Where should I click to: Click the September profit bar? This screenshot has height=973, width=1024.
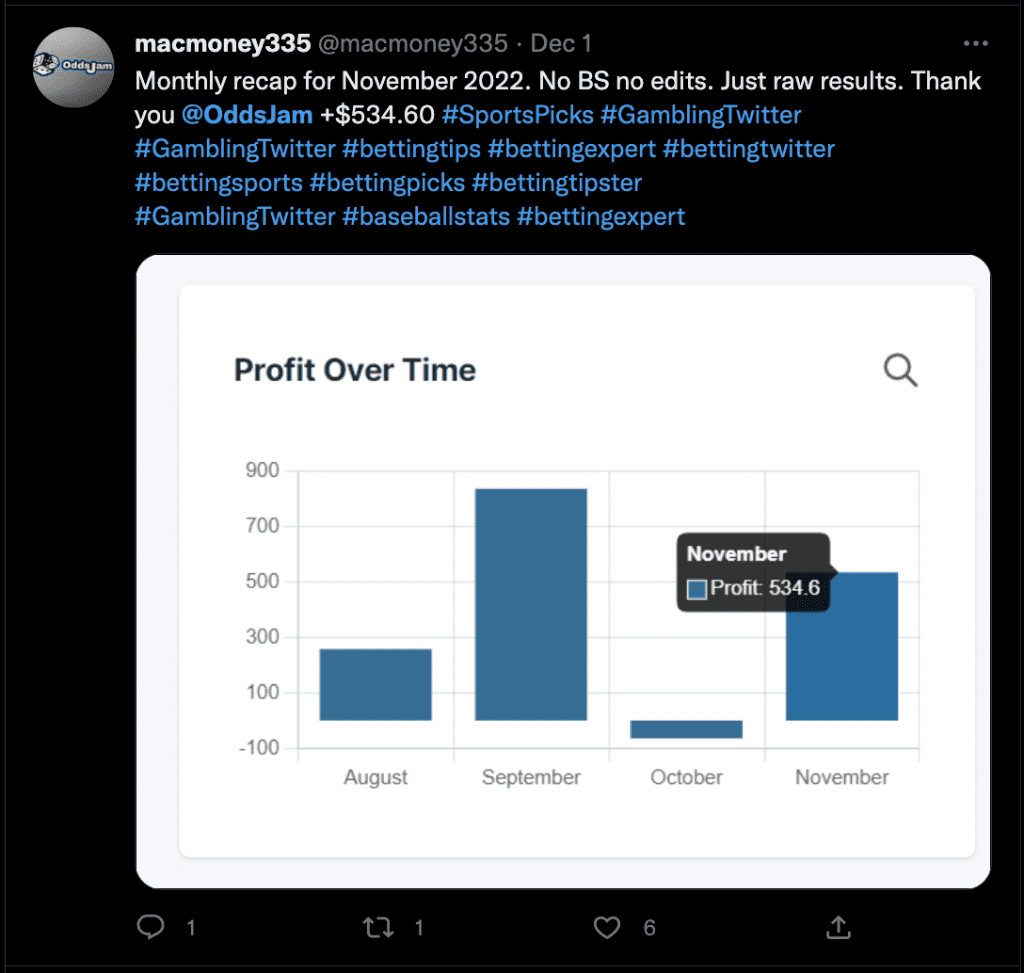531,604
